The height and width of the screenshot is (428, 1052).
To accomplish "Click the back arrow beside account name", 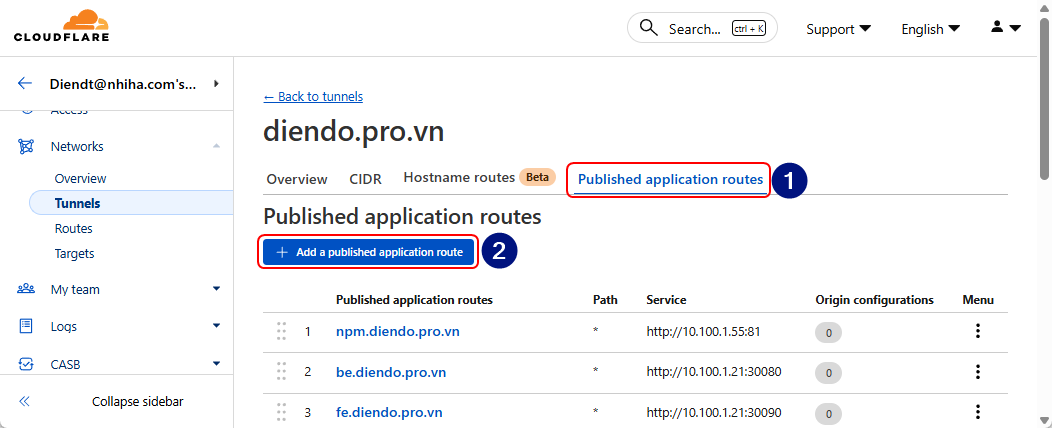I will click(25, 83).
